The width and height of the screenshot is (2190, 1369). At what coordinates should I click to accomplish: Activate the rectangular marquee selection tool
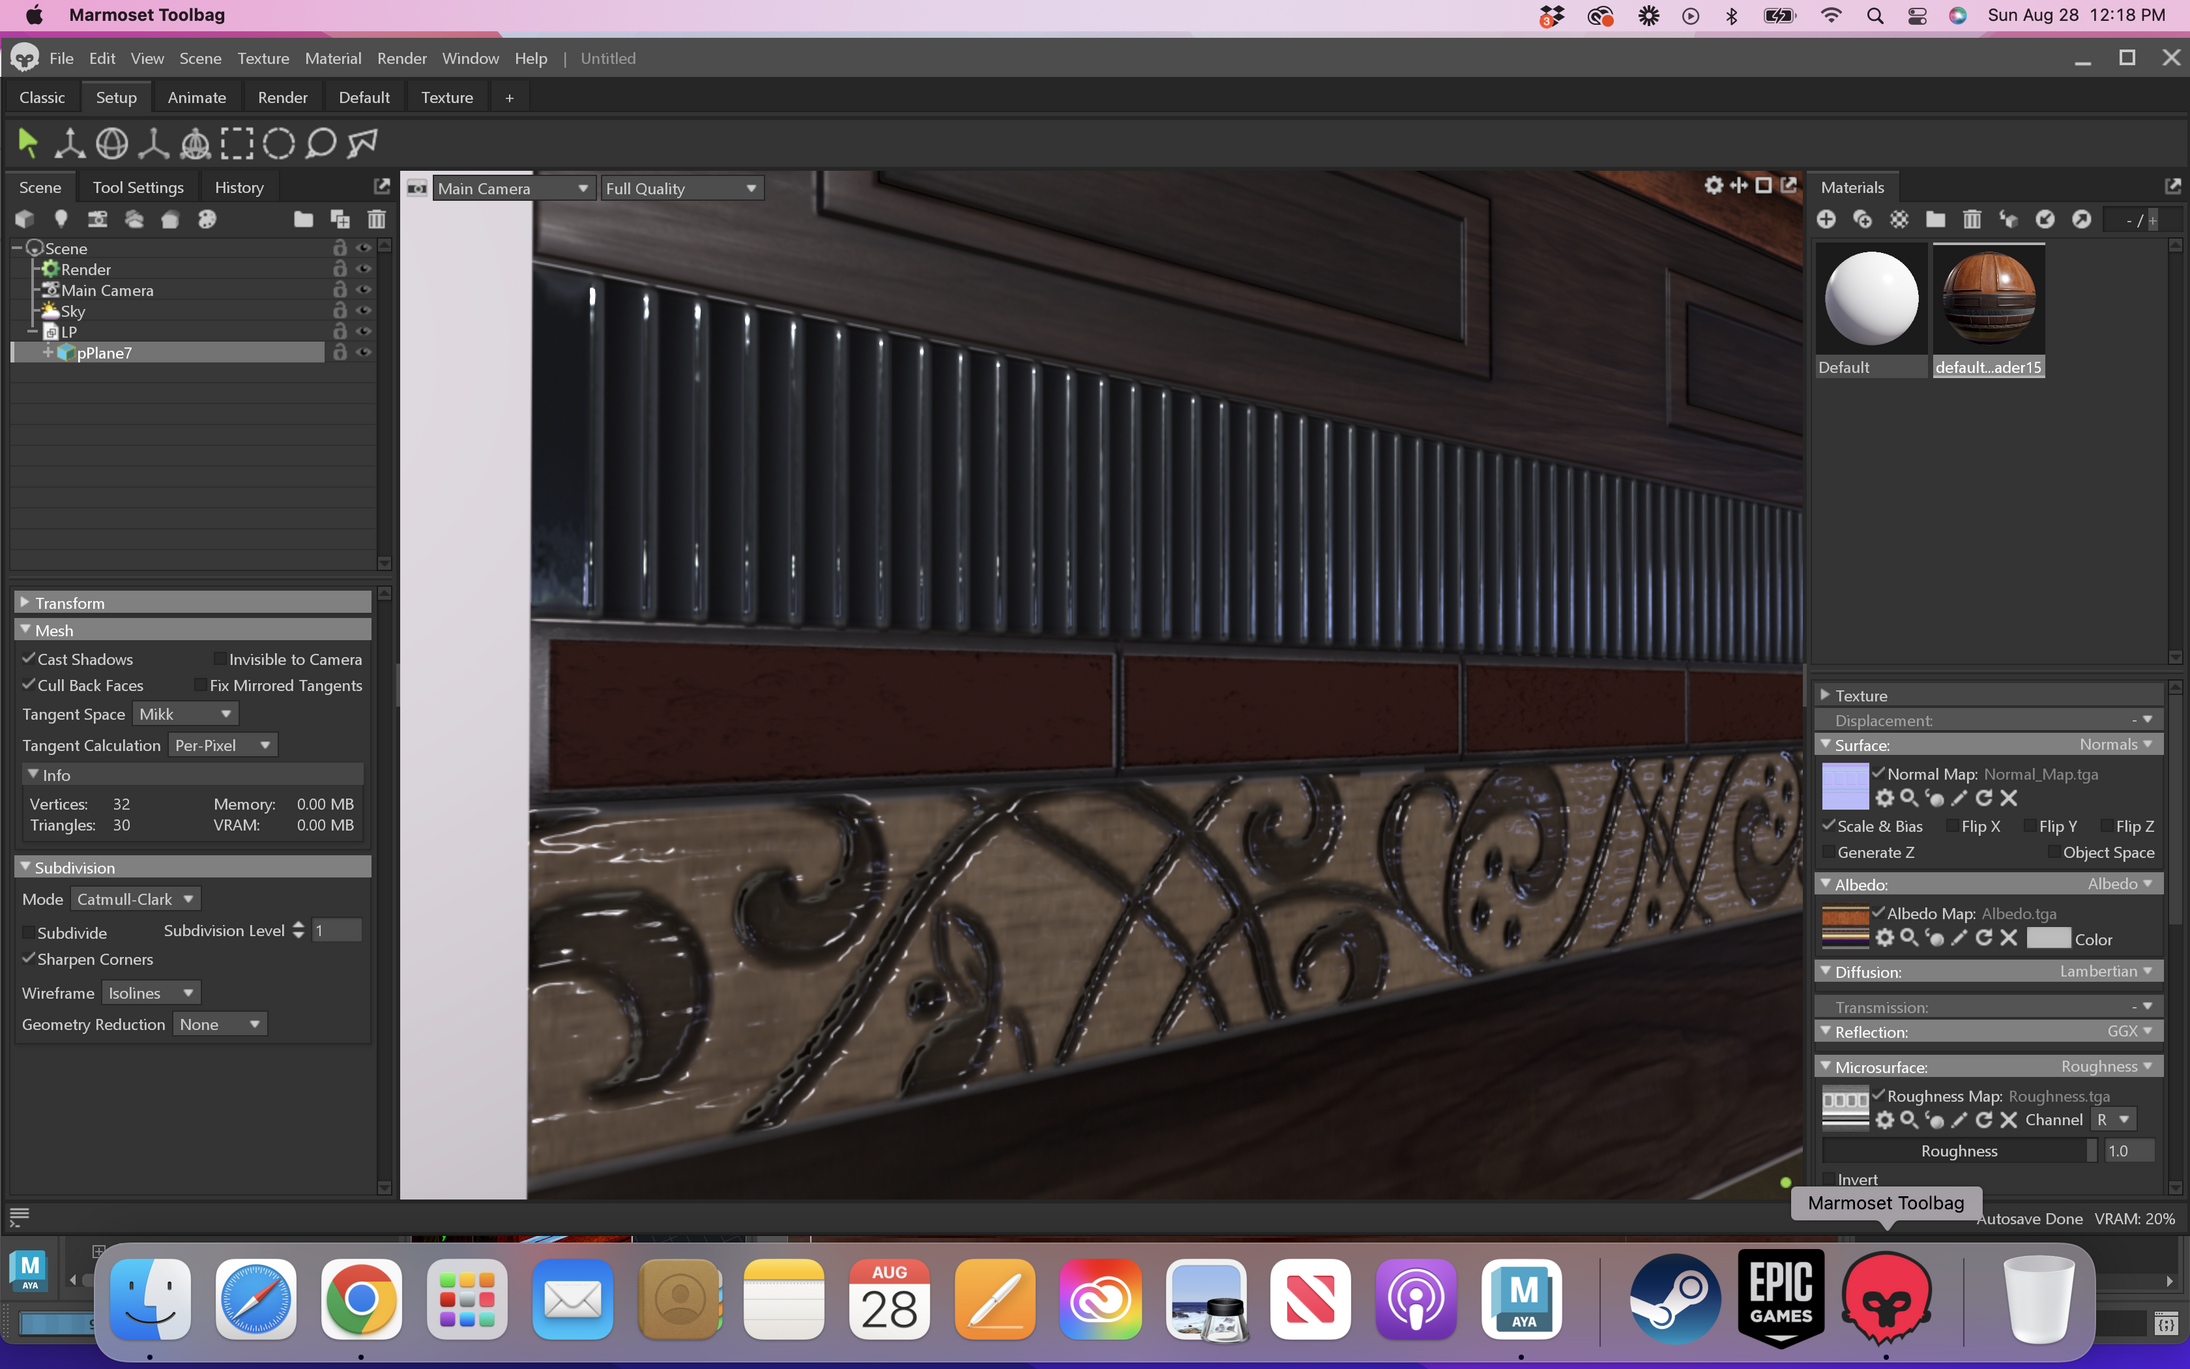tap(237, 143)
